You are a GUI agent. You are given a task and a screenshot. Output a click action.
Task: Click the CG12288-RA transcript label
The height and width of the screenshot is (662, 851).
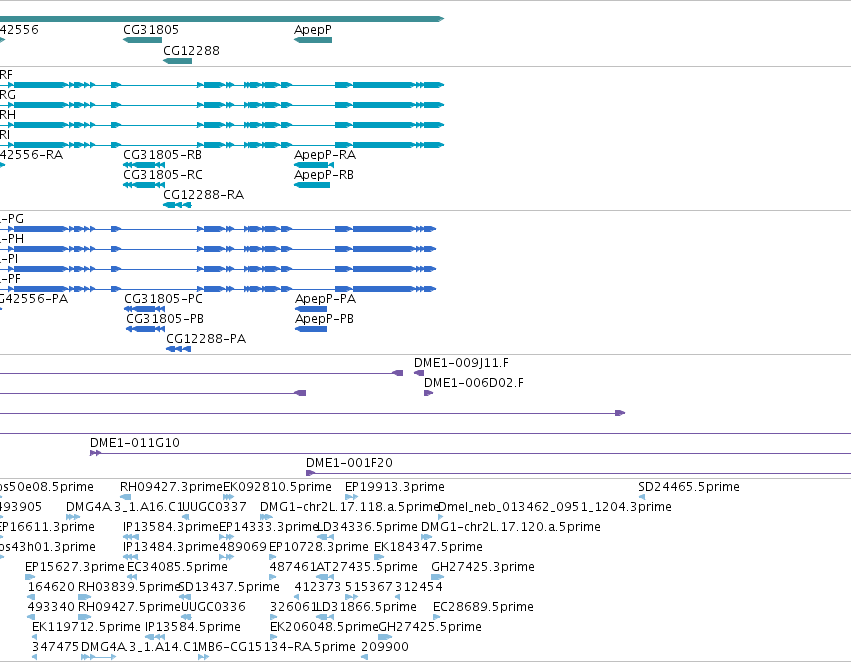click(x=204, y=195)
